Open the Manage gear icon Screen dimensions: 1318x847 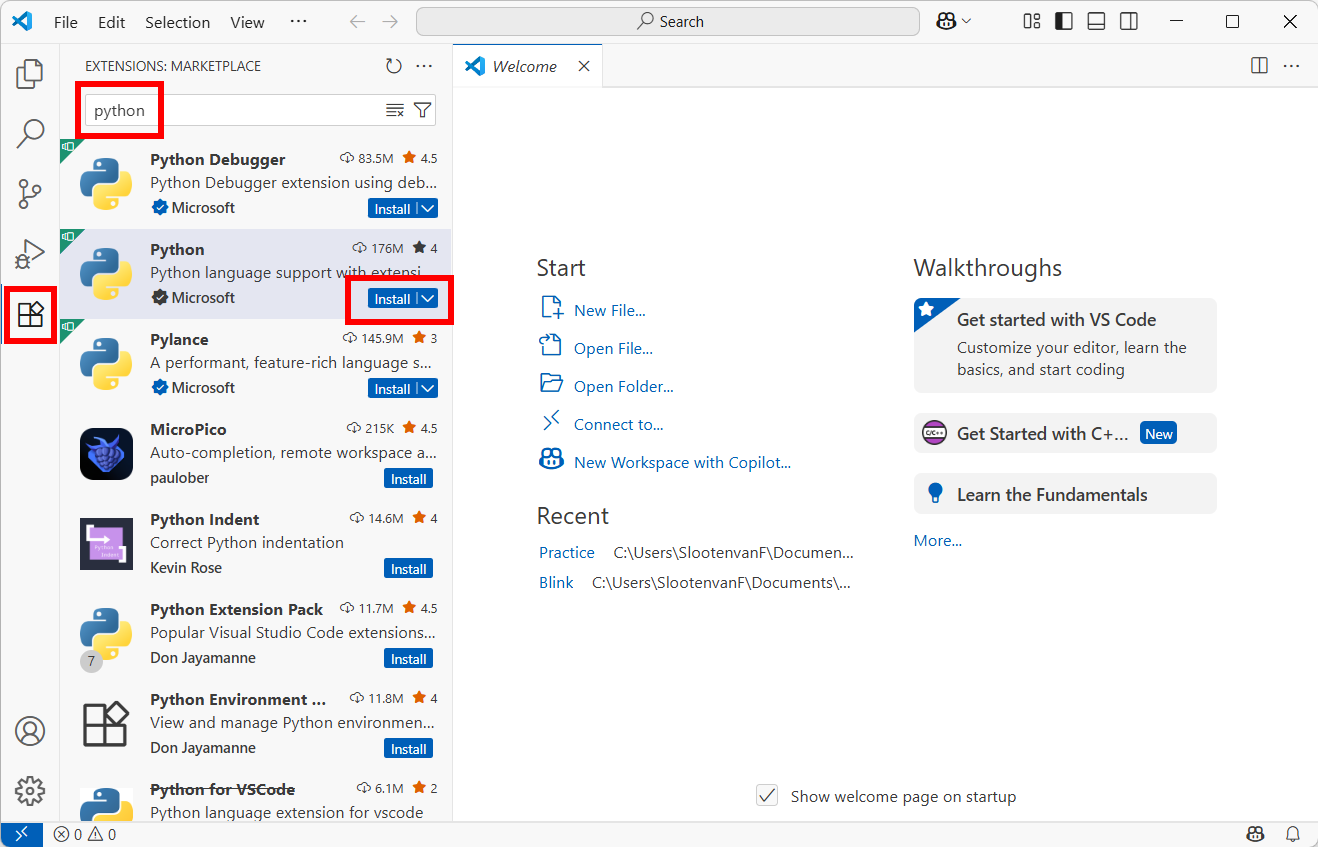click(30, 791)
